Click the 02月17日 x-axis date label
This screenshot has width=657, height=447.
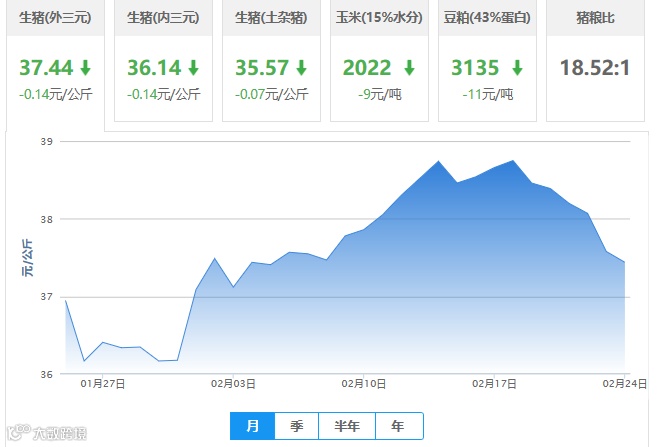(x=494, y=384)
